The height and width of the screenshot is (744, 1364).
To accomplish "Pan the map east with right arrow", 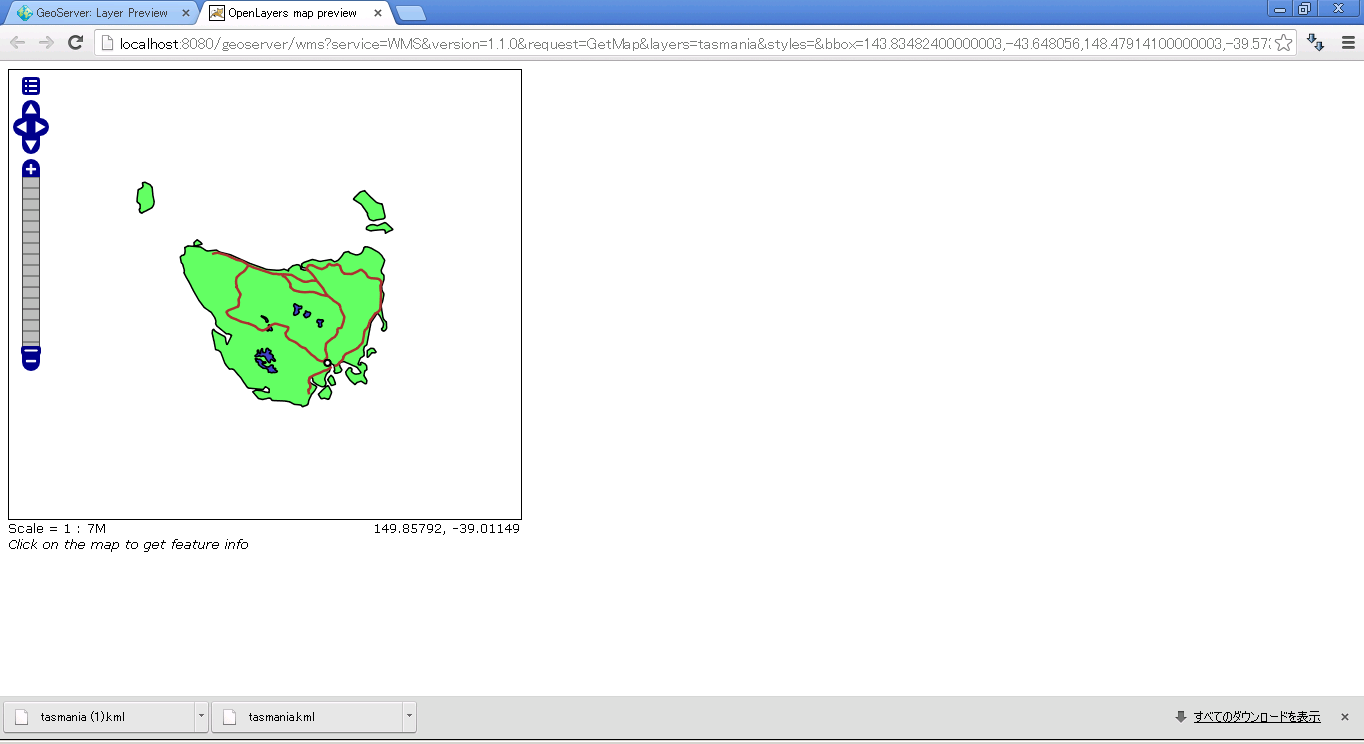I will (x=41, y=127).
